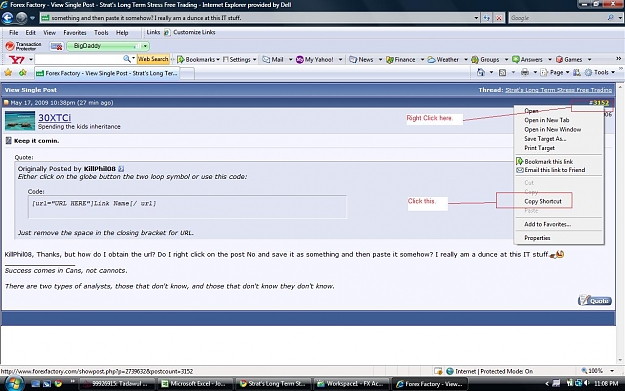The height and width of the screenshot is (391, 625).
Task: Click the Add to Favorites star-plus icon
Action: (23, 73)
